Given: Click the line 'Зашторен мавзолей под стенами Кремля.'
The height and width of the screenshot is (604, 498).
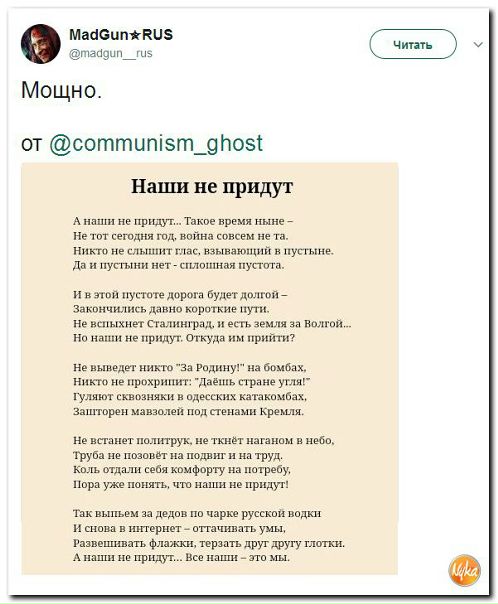Looking at the screenshot, I should pos(188,411).
